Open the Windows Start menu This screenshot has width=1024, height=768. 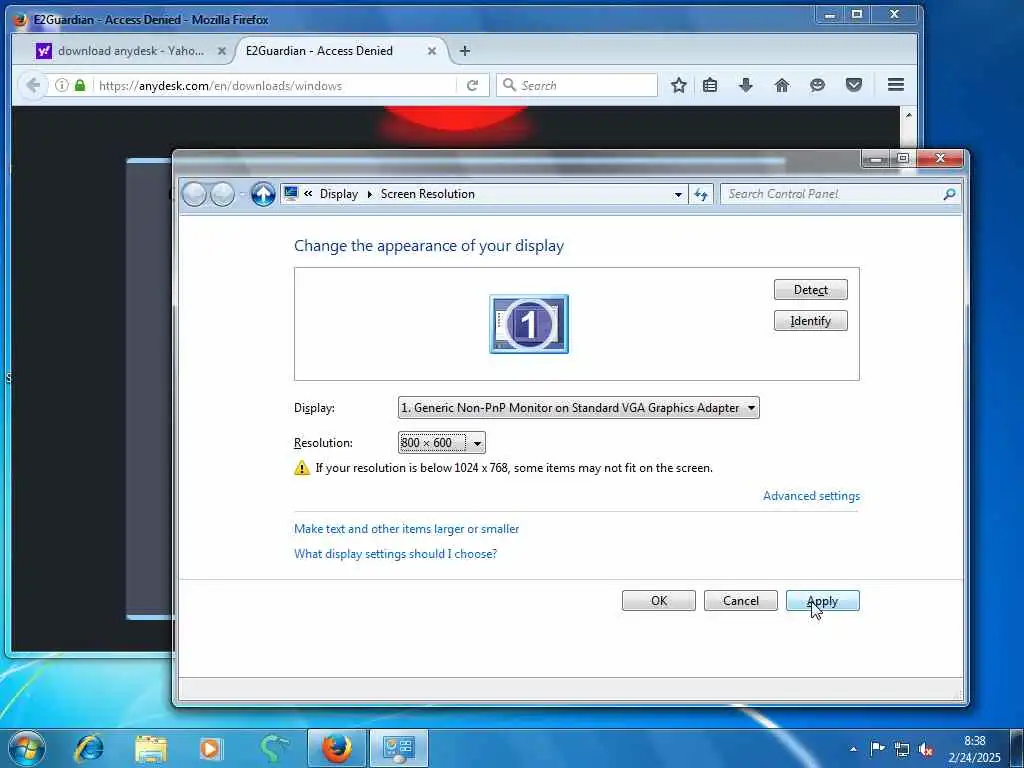pos(26,748)
